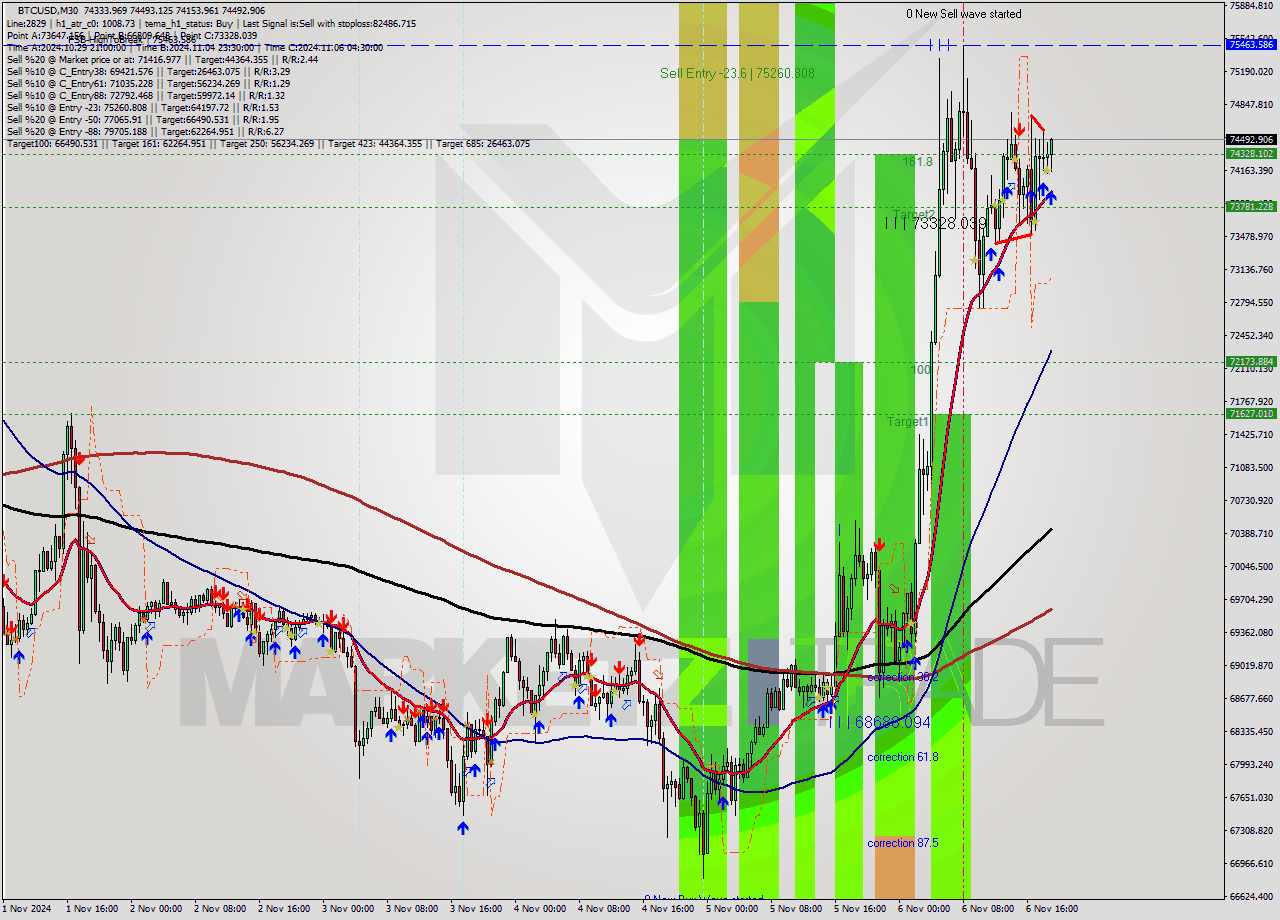1280x920 pixels.
Task: Click the 75190.710 price axis value
Action: click(1251, 72)
